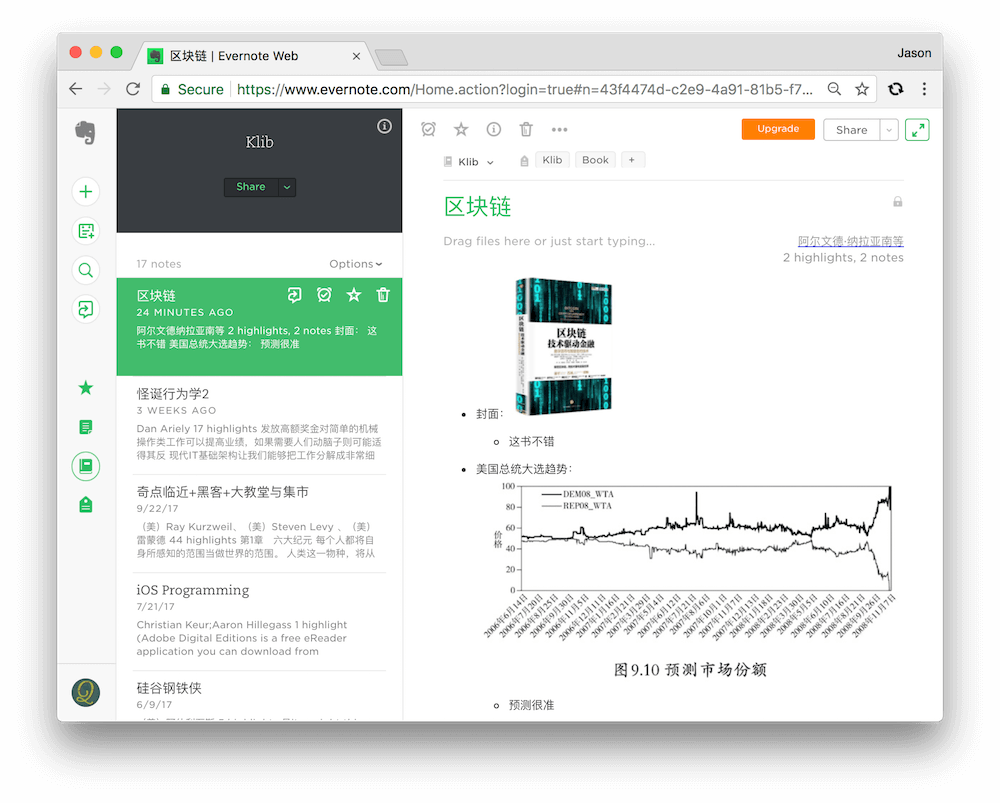This screenshot has height=803, width=1000.
Task: Open the 硅谷钢铁侠 note
Action: click(x=260, y=696)
